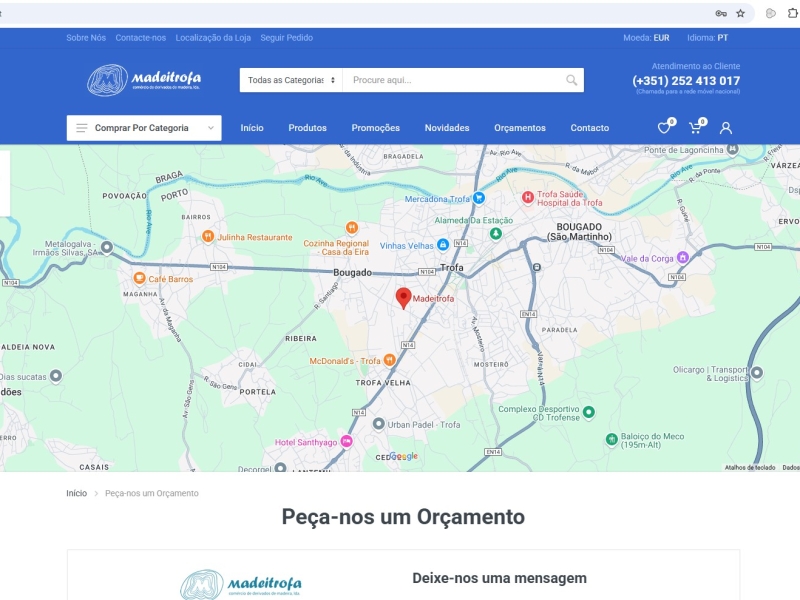Open the Moeda EUR currency selector
Screen dimensions: 800x600
point(646,38)
